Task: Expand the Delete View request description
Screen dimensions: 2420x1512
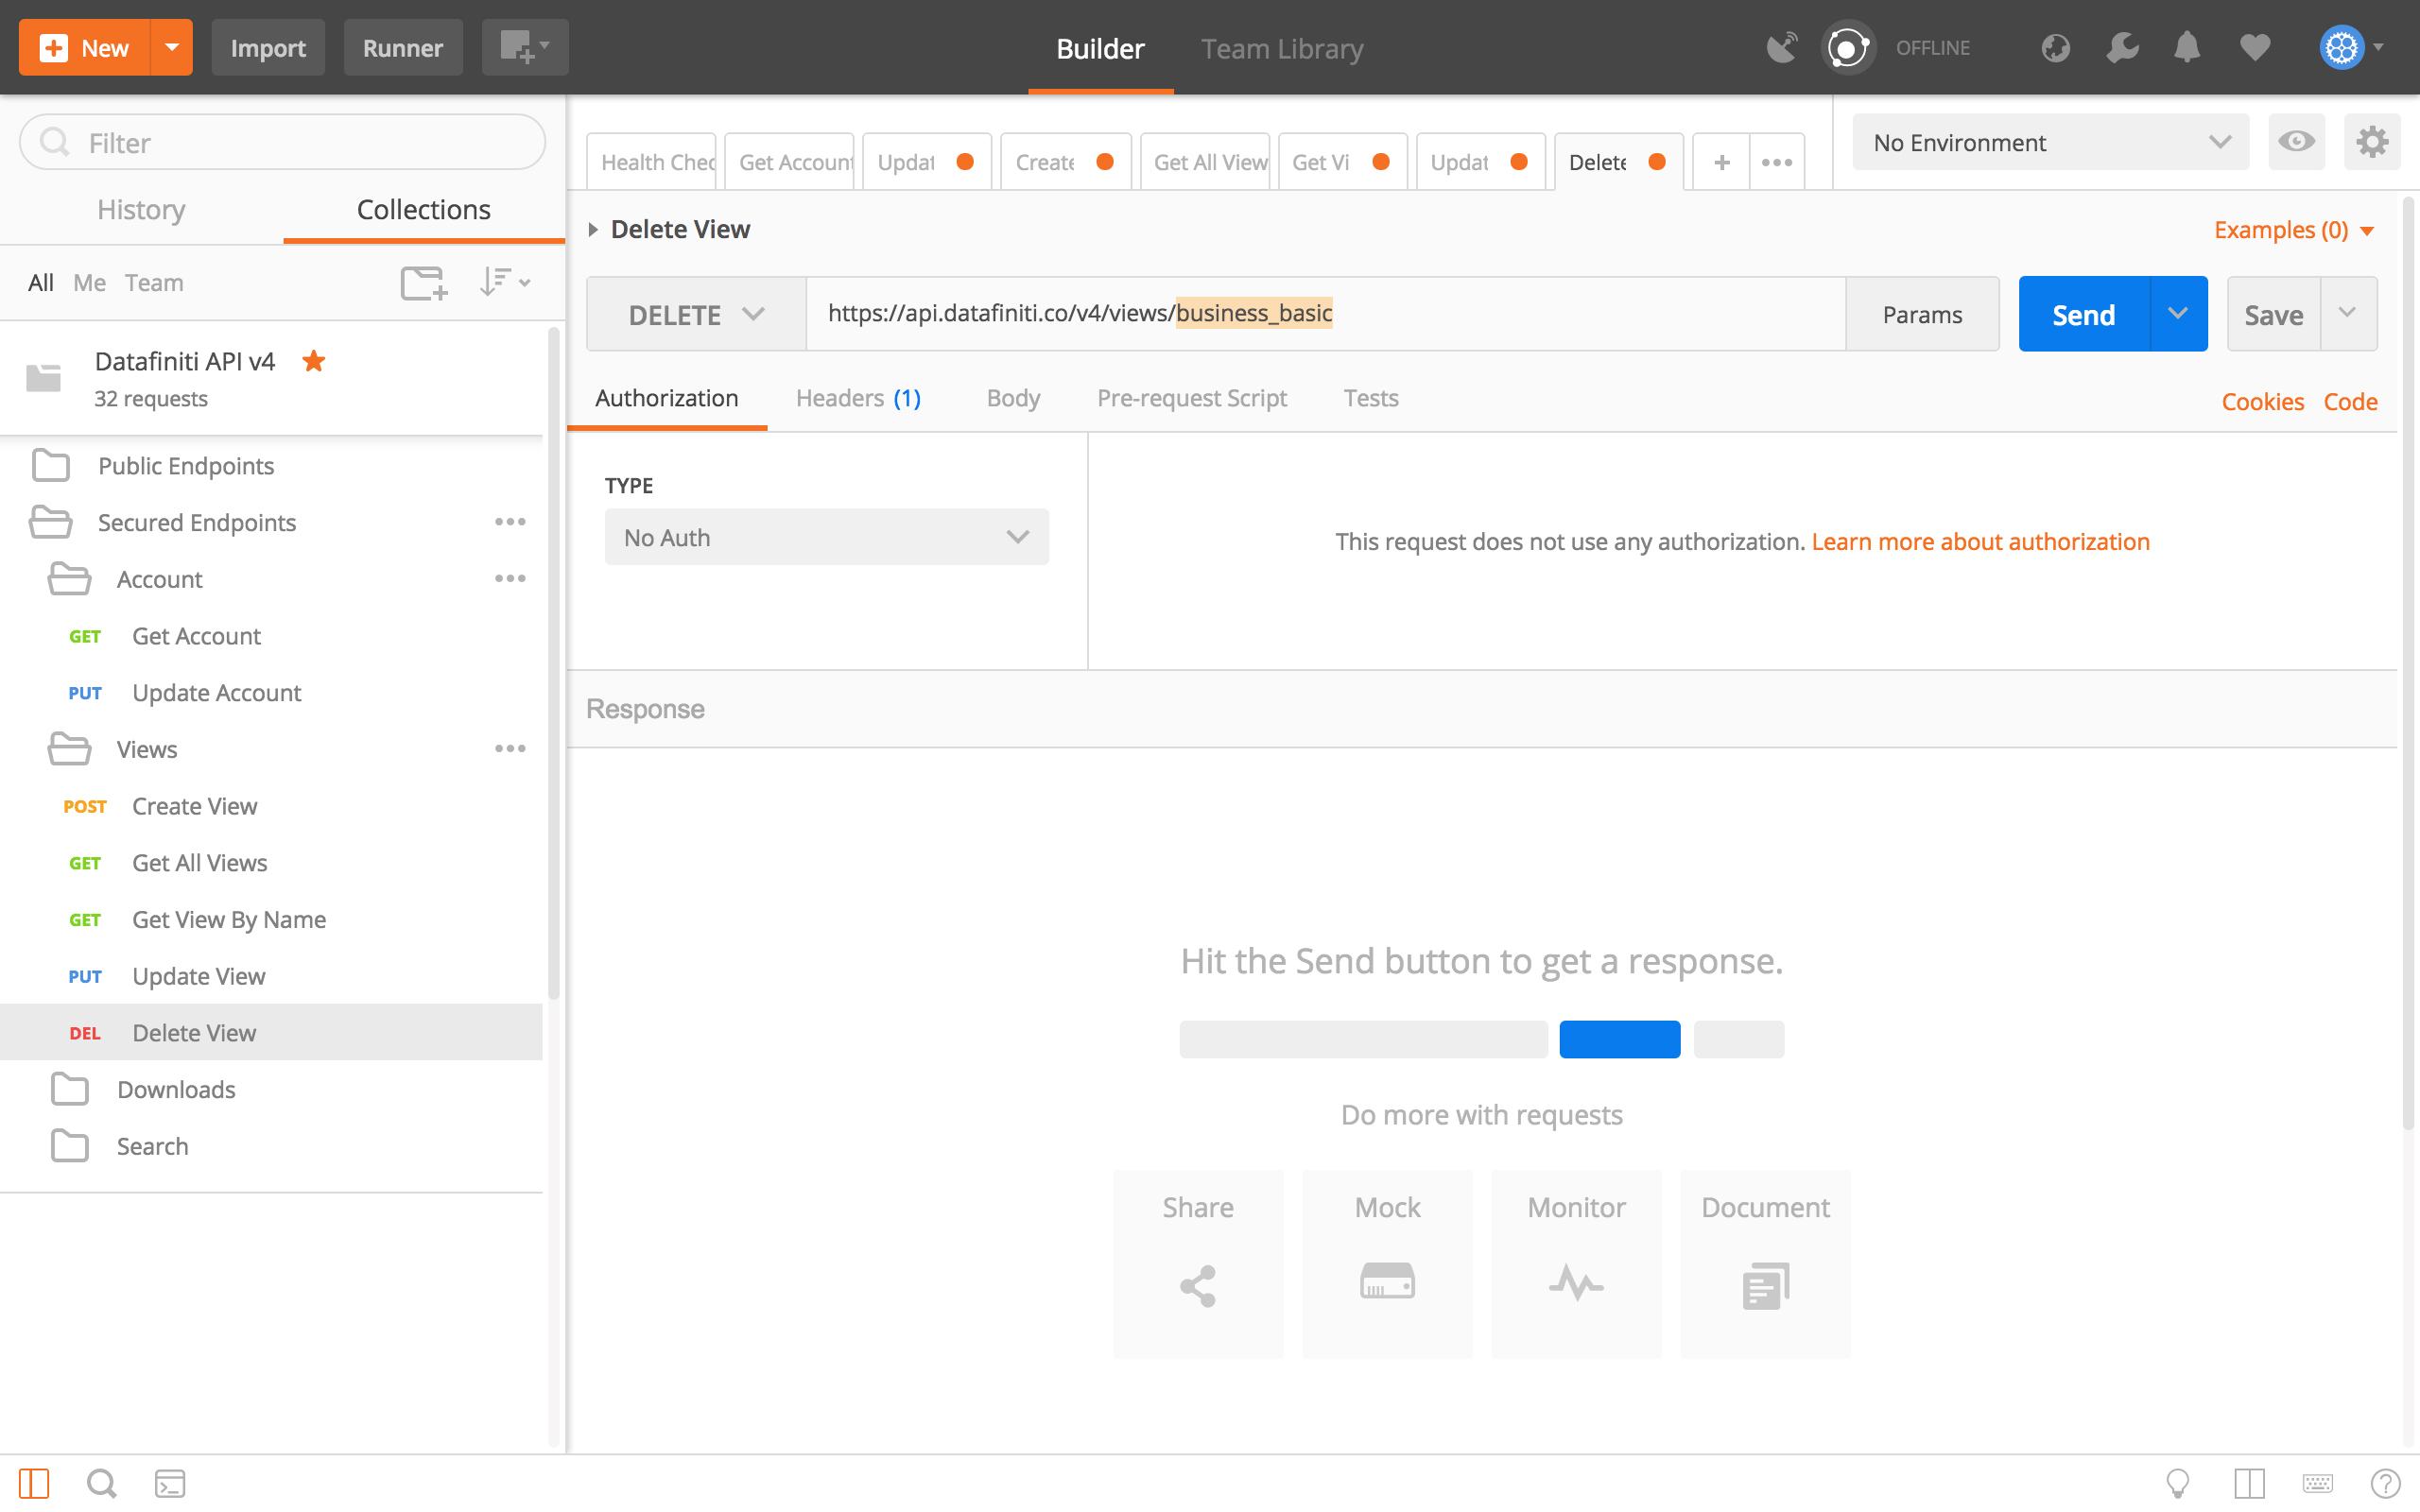Action: [x=593, y=229]
